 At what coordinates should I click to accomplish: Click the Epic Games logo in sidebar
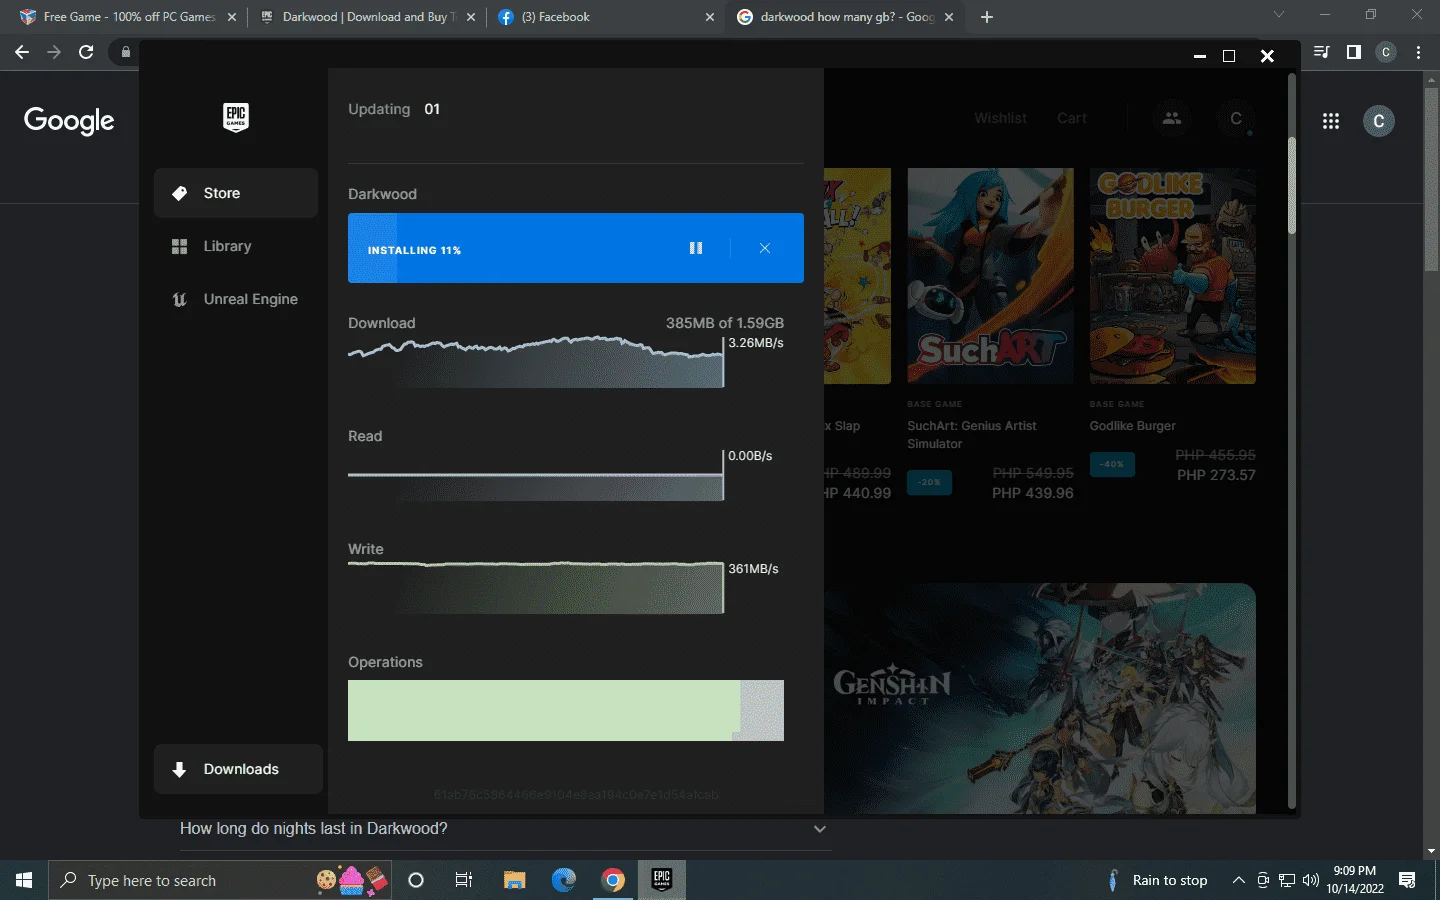236,118
